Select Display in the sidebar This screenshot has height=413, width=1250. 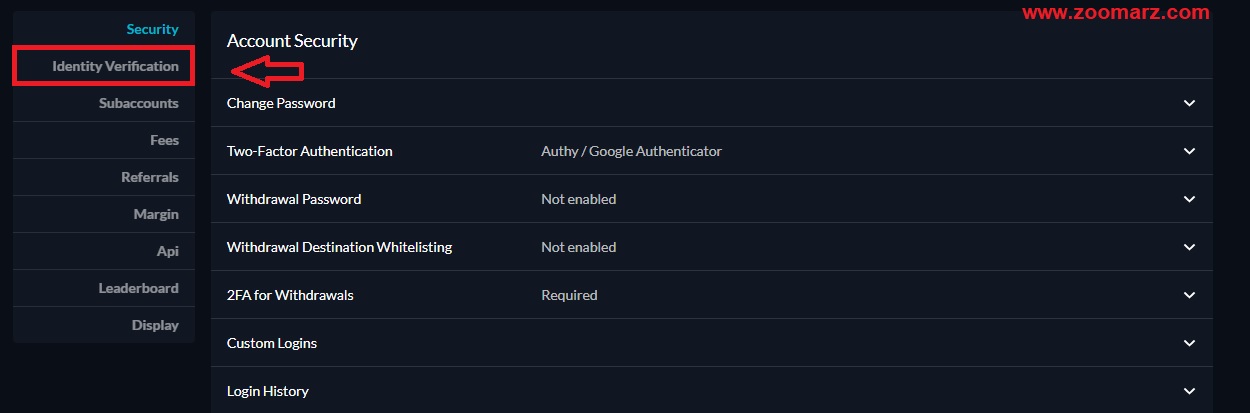[155, 325]
